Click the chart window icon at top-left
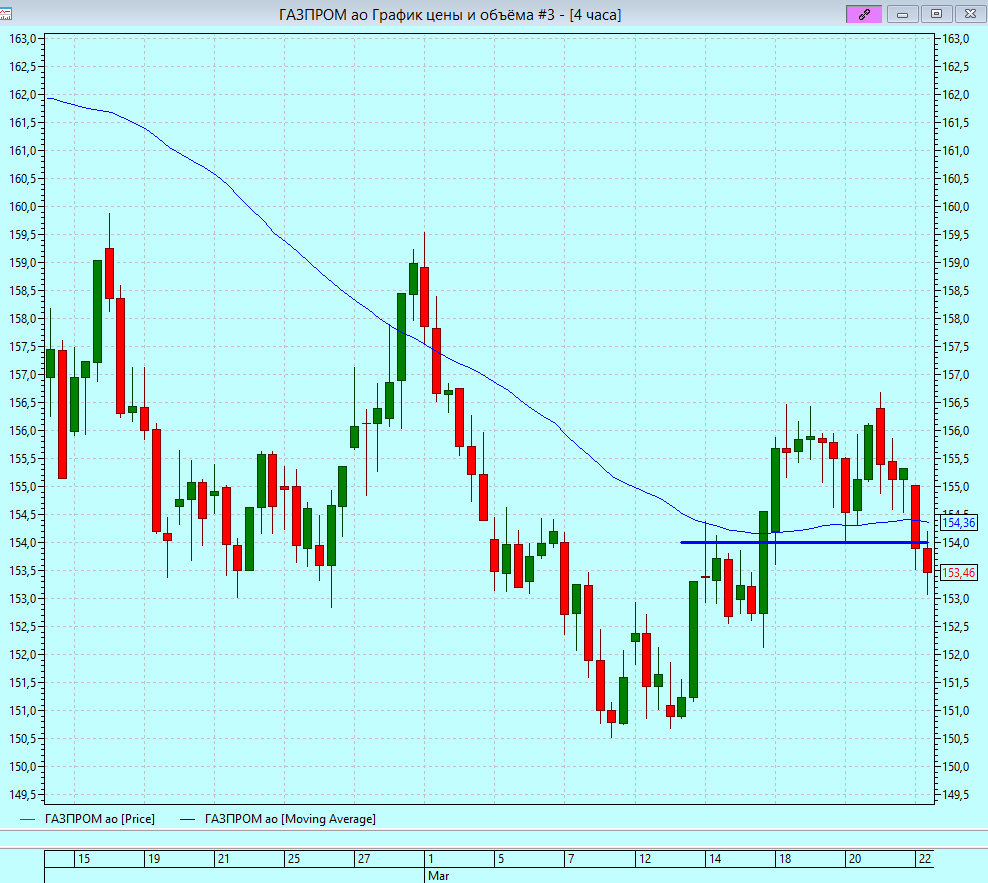 (x=6, y=13)
